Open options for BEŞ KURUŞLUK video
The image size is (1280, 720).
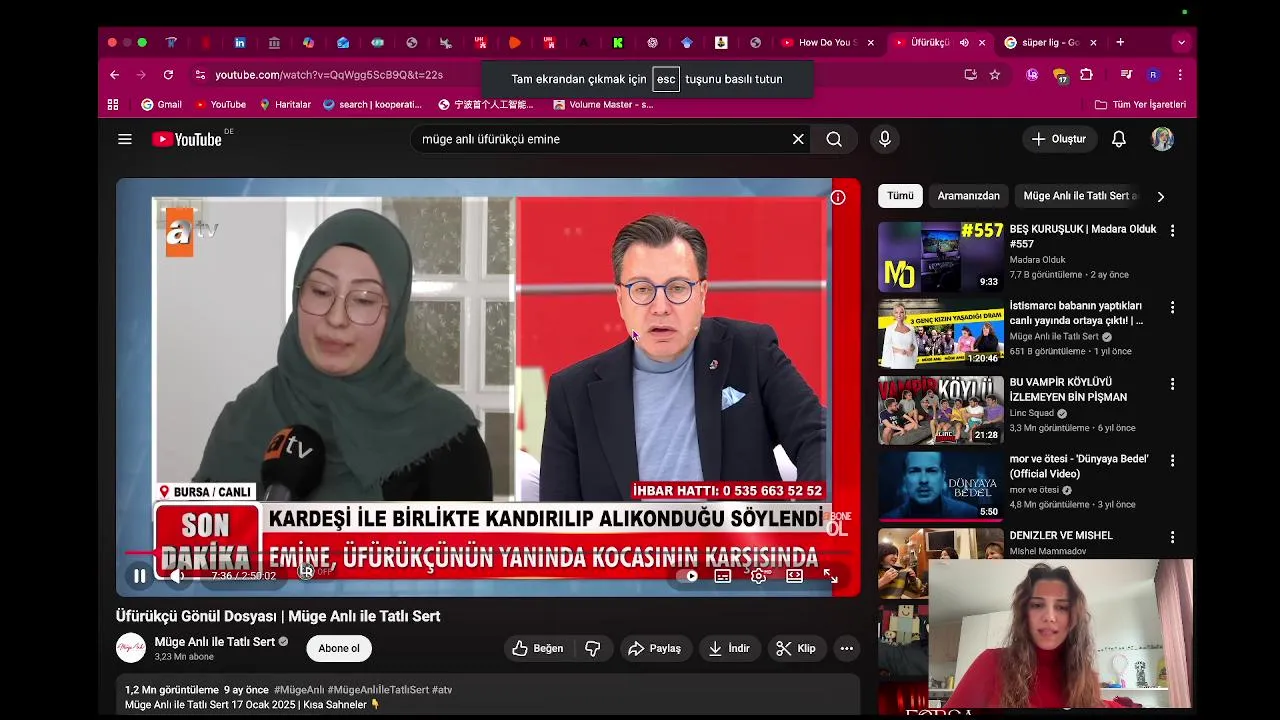[x=1172, y=230]
